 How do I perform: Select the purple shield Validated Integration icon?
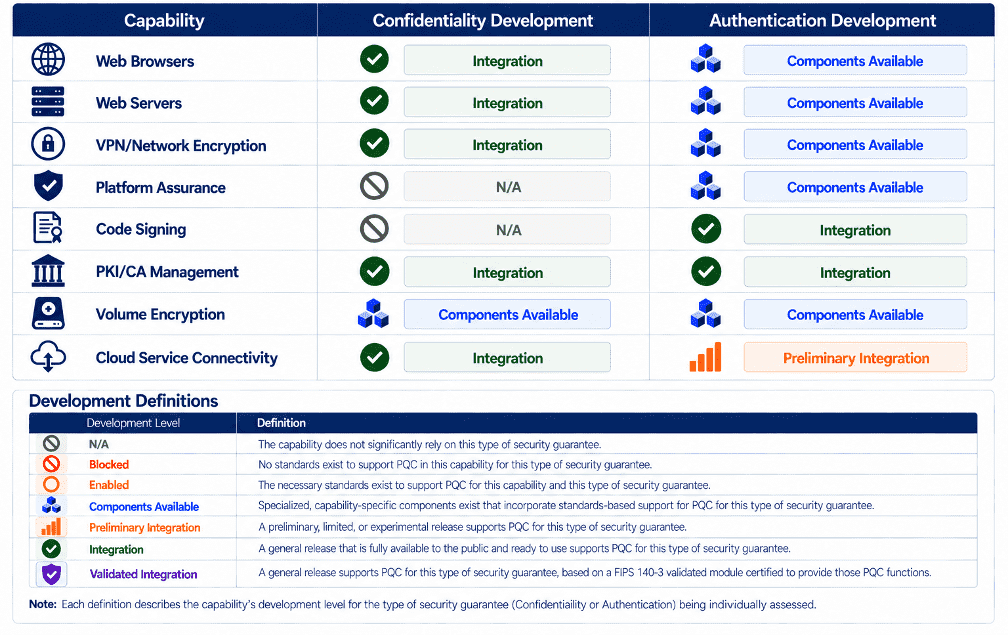point(51,574)
